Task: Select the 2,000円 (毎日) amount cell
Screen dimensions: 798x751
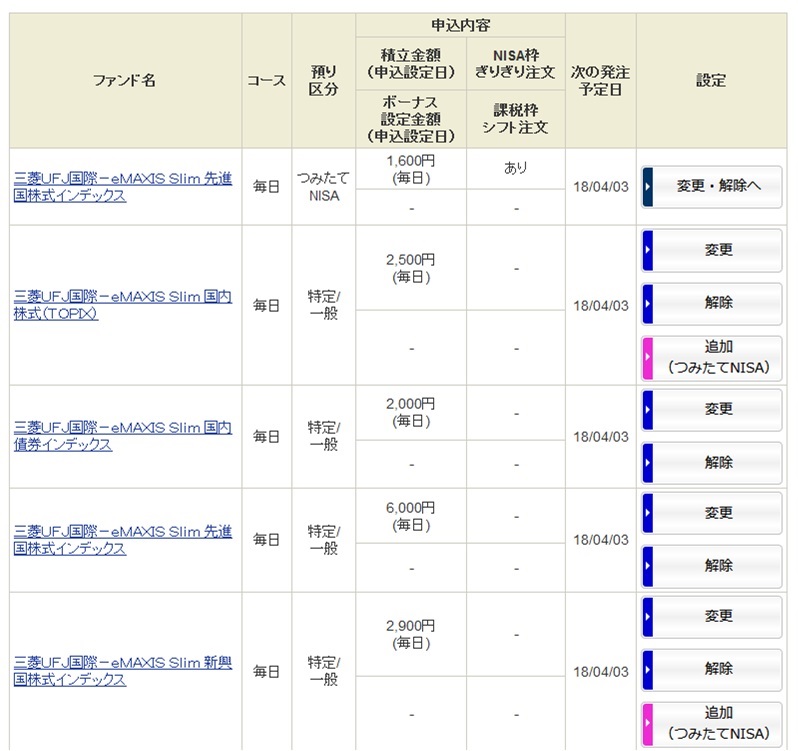Action: point(411,413)
